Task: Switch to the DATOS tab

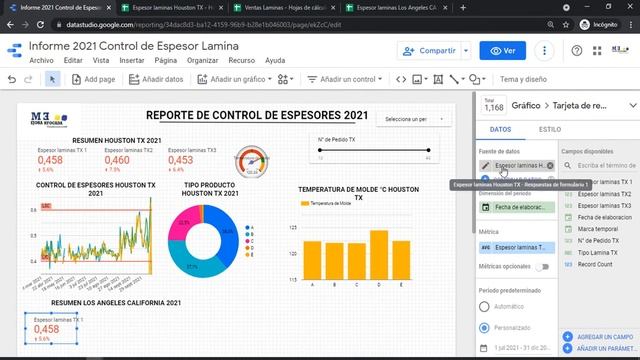Action: click(x=500, y=129)
